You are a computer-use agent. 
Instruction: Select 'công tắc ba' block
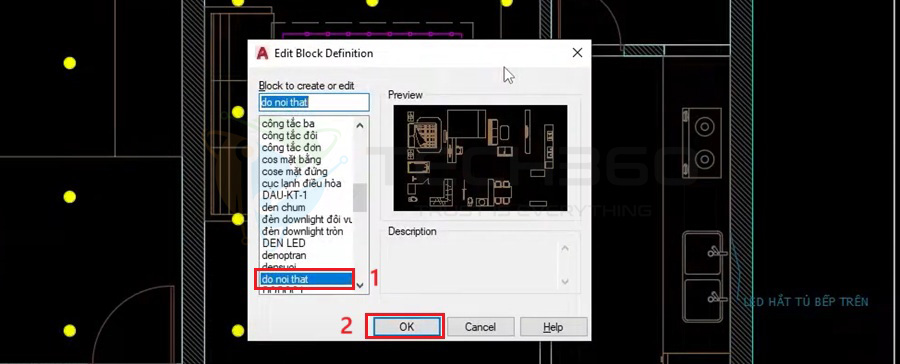[x=288, y=123]
